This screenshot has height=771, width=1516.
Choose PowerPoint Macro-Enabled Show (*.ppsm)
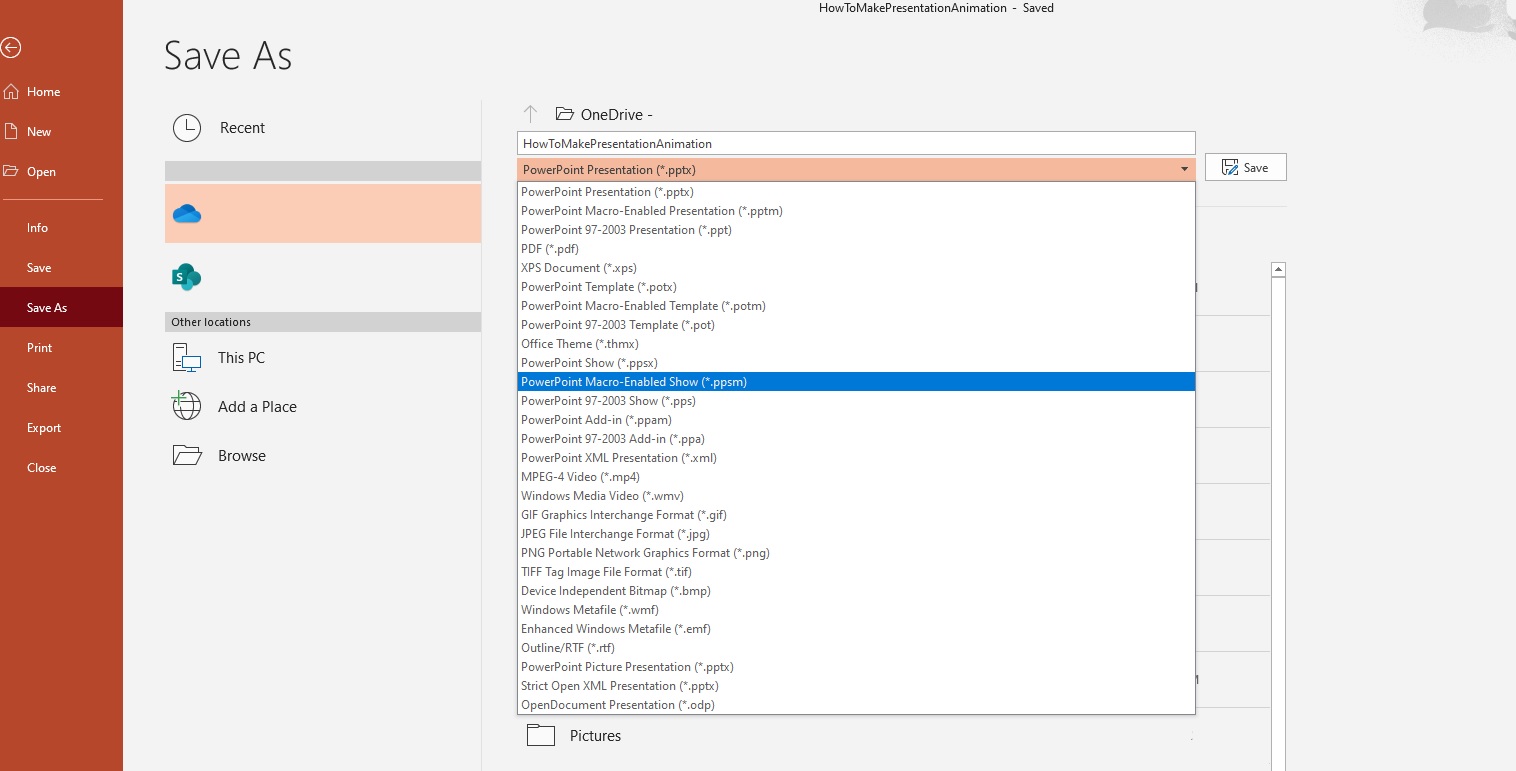(856, 382)
